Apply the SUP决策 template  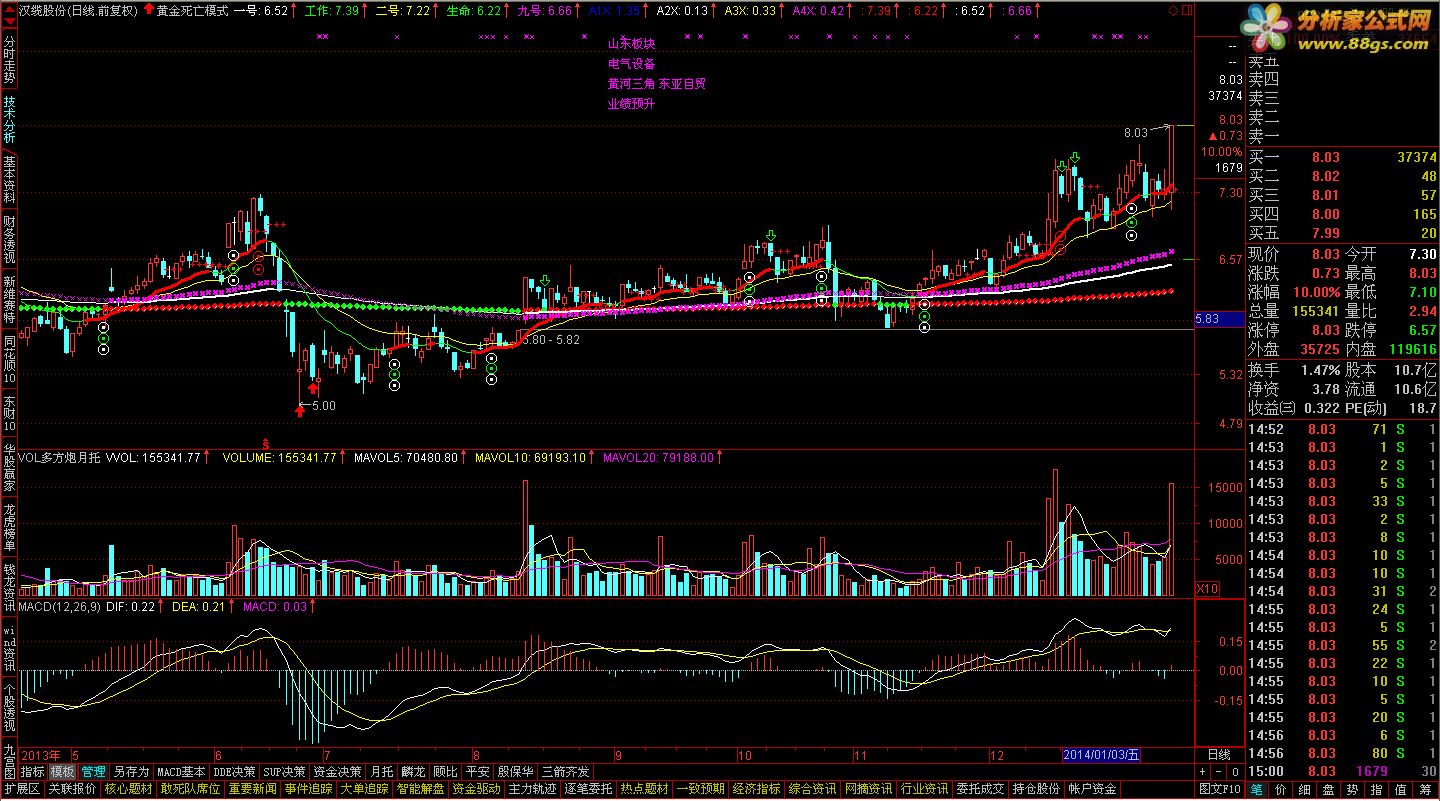[284, 772]
